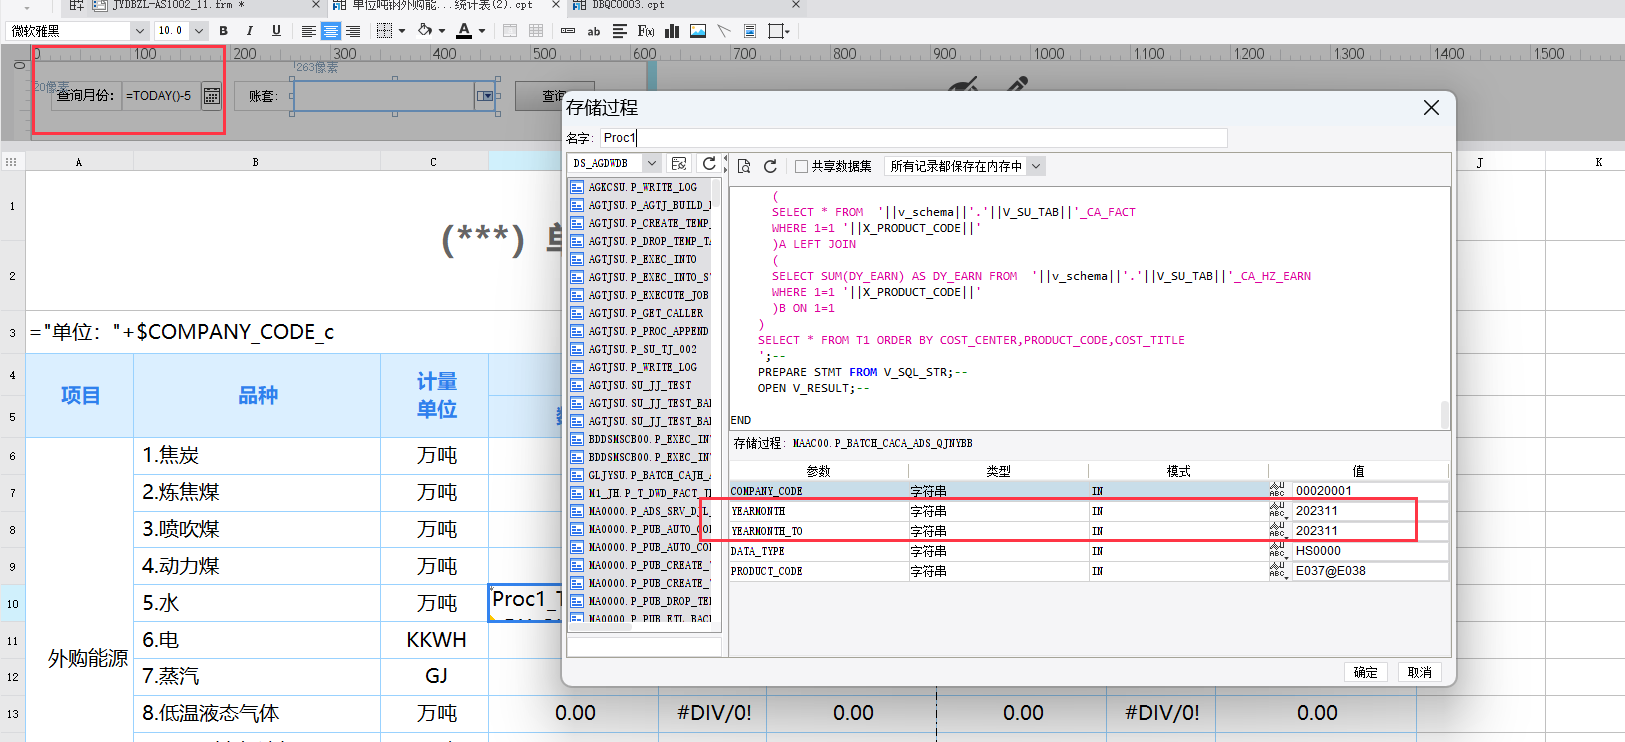
Task: Close the DBQC0003.cpt tab
Action: [795, 5]
